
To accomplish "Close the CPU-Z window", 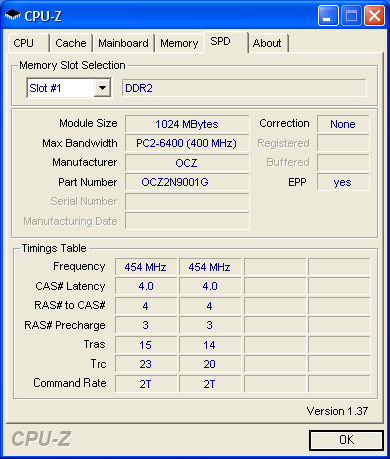I will [375, 15].
